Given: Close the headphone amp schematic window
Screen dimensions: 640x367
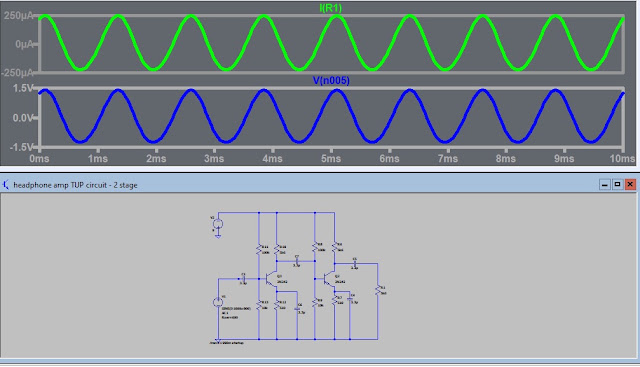Looking at the screenshot, I should click(x=630, y=185).
